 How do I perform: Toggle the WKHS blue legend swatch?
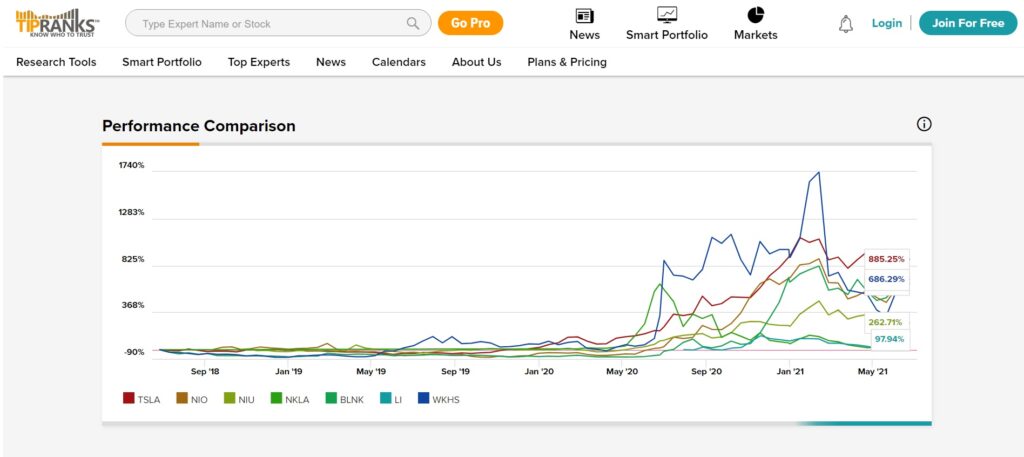coord(423,398)
